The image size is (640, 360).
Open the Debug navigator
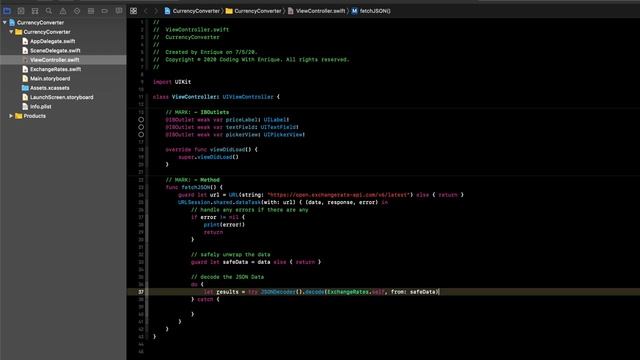(x=91, y=11)
